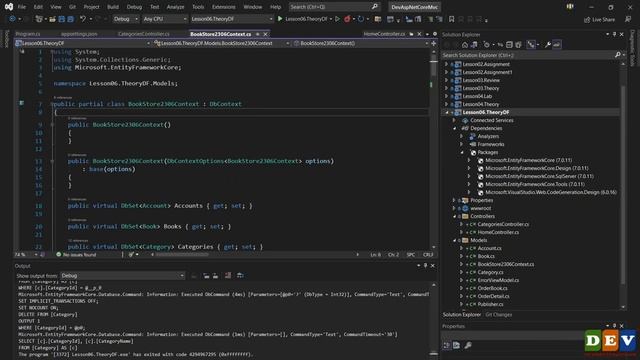Open the File menu
The width and height of the screenshot is (640, 360).
coord(22,7)
